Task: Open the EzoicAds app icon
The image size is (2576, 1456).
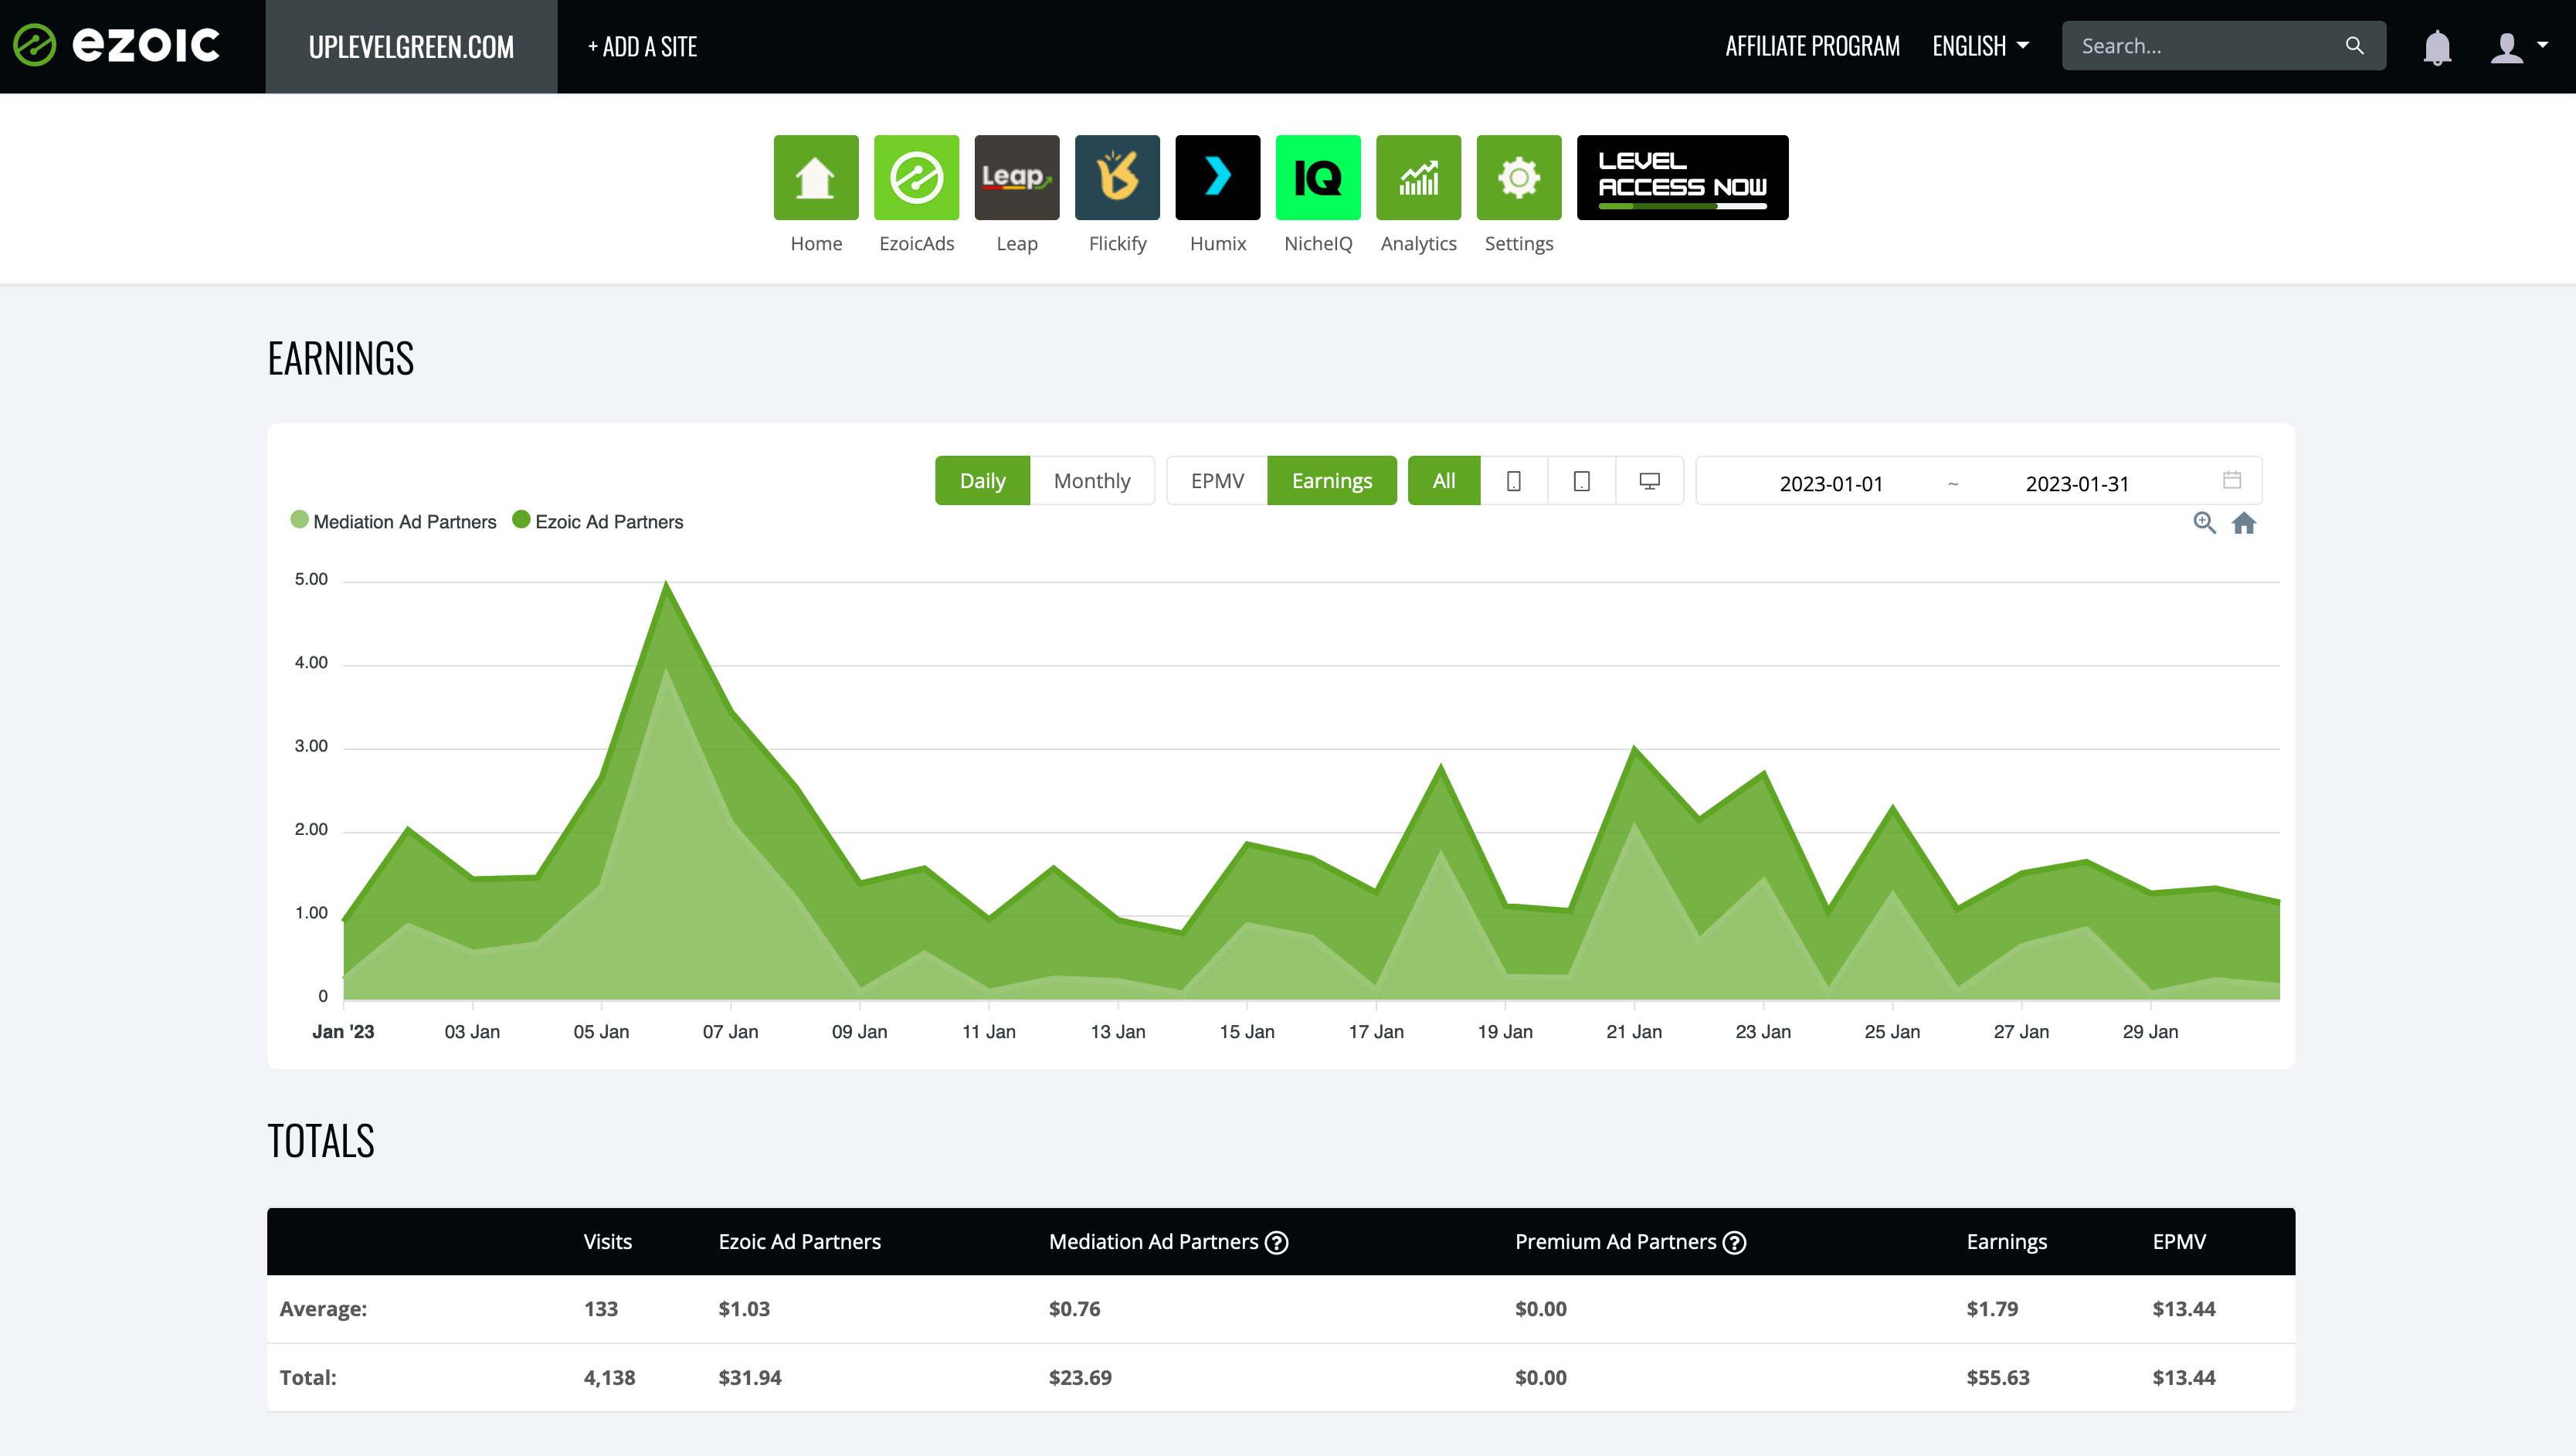Action: pyautogui.click(x=916, y=177)
